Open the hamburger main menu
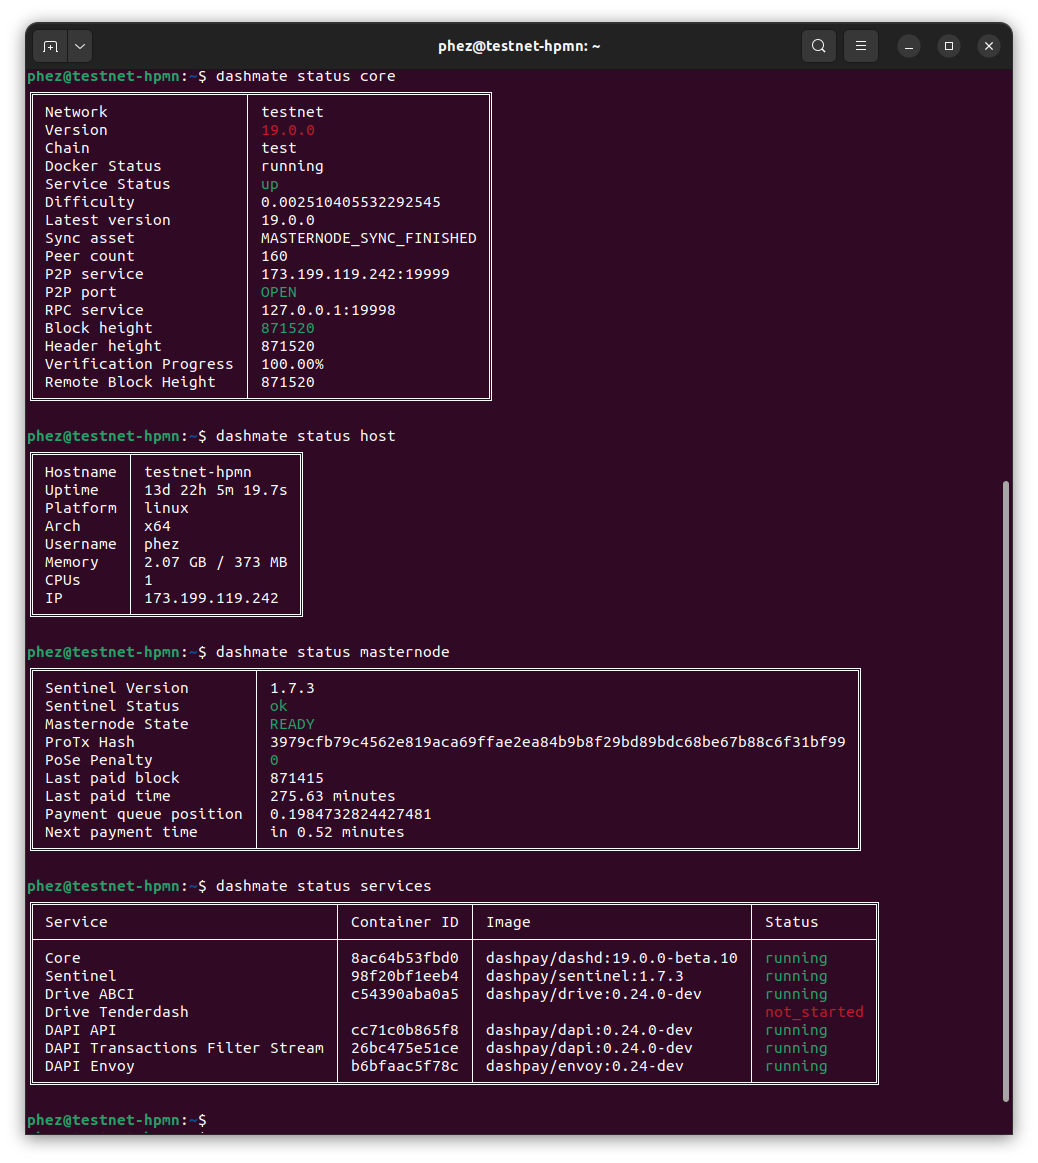The height and width of the screenshot is (1163, 1038). [x=861, y=46]
